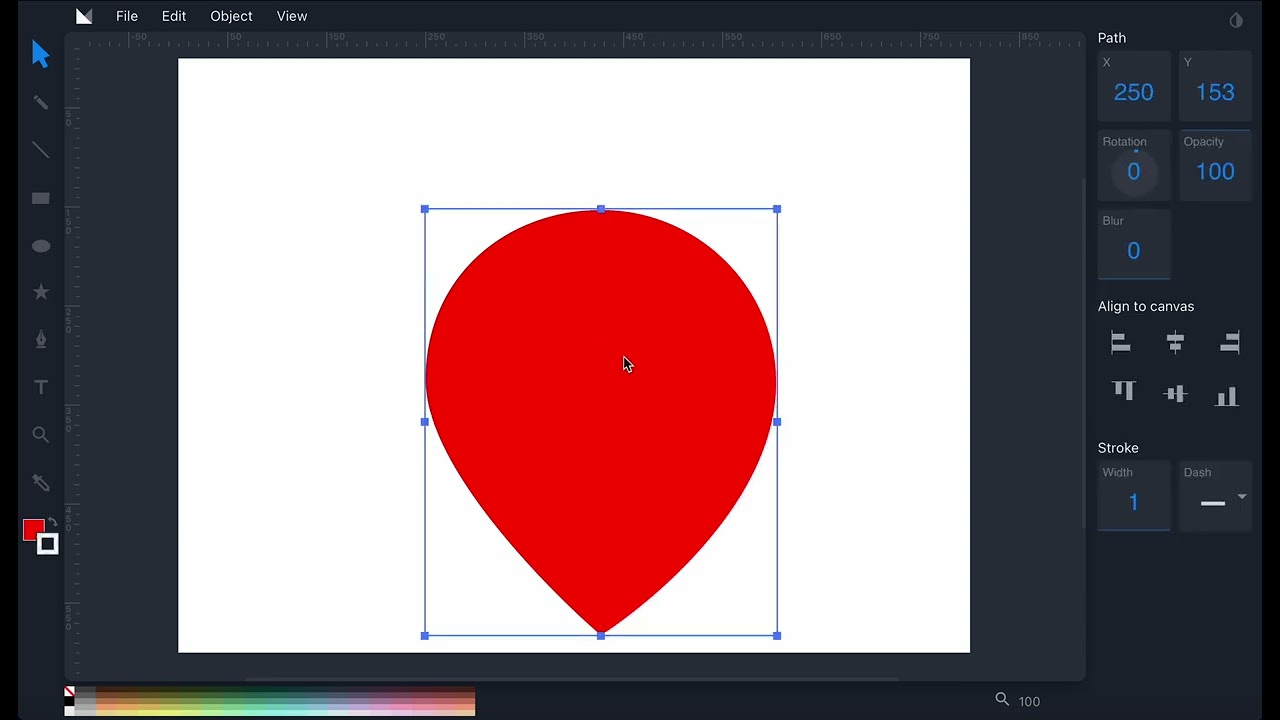
Task: Click the top-right selection handle
Action: pyautogui.click(x=777, y=209)
